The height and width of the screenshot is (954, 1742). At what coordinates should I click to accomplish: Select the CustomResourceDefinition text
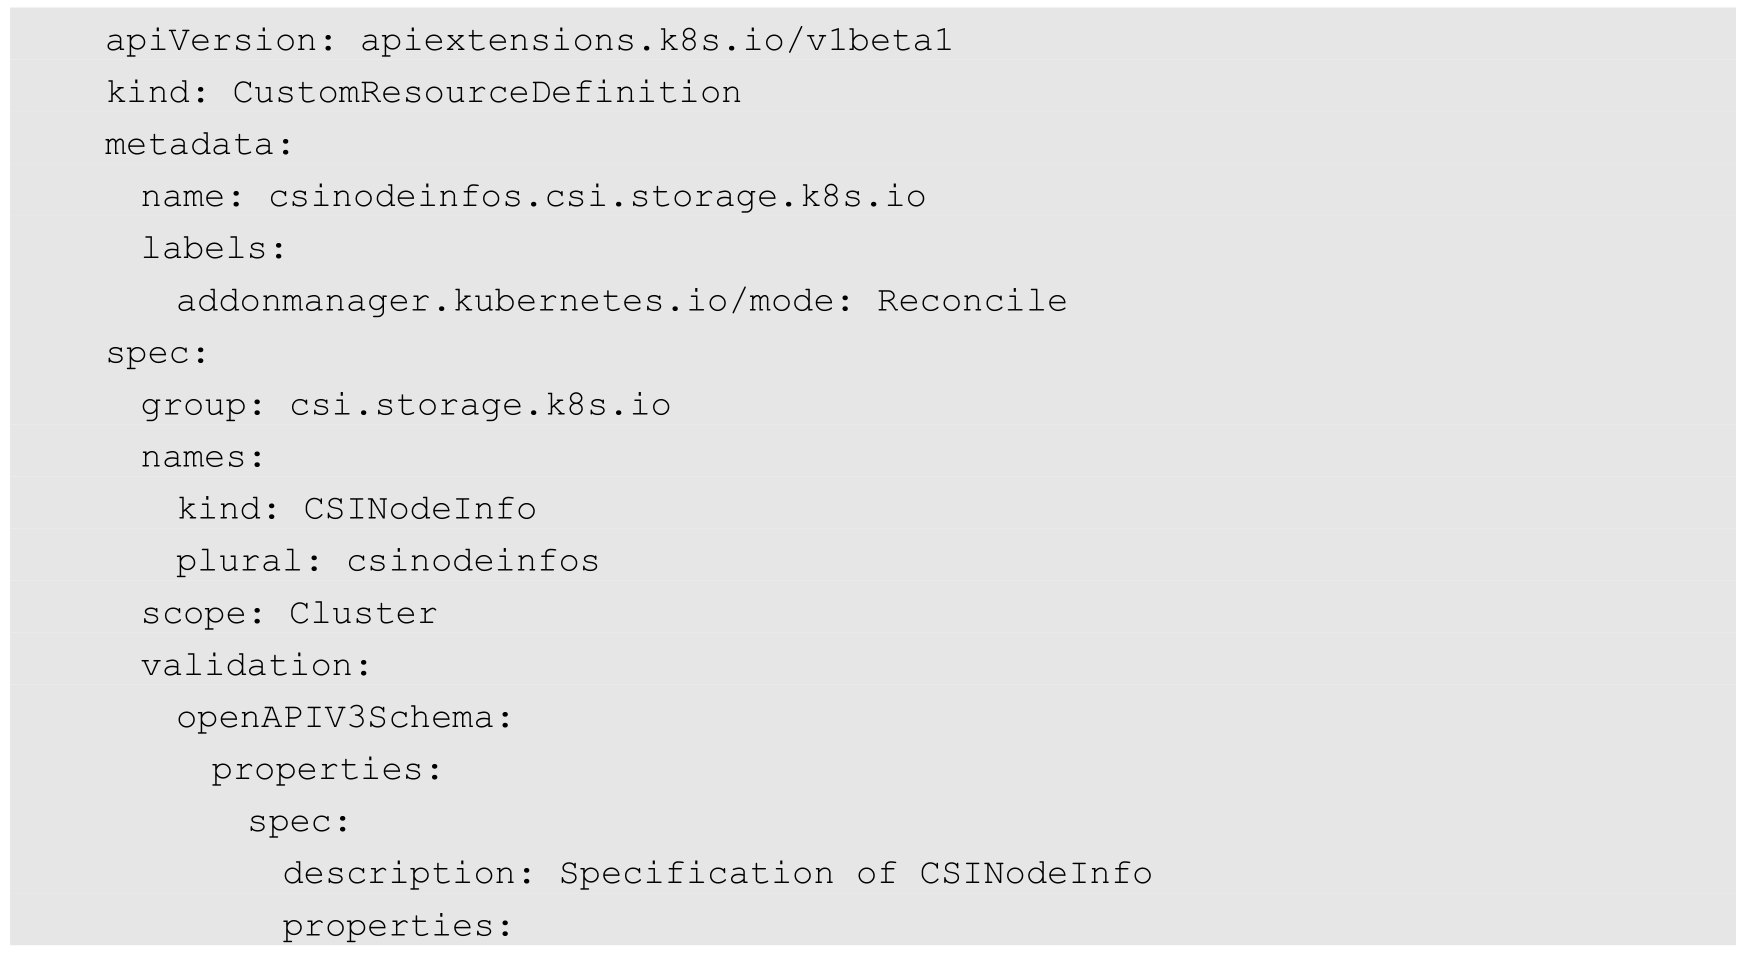tap(486, 92)
